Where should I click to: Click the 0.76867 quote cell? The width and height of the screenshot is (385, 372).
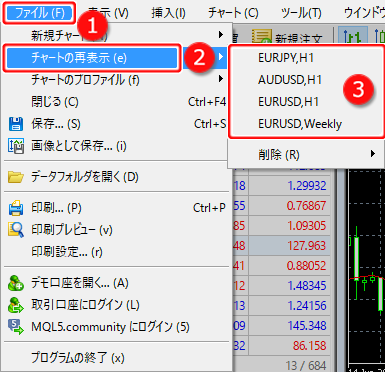tap(289, 206)
